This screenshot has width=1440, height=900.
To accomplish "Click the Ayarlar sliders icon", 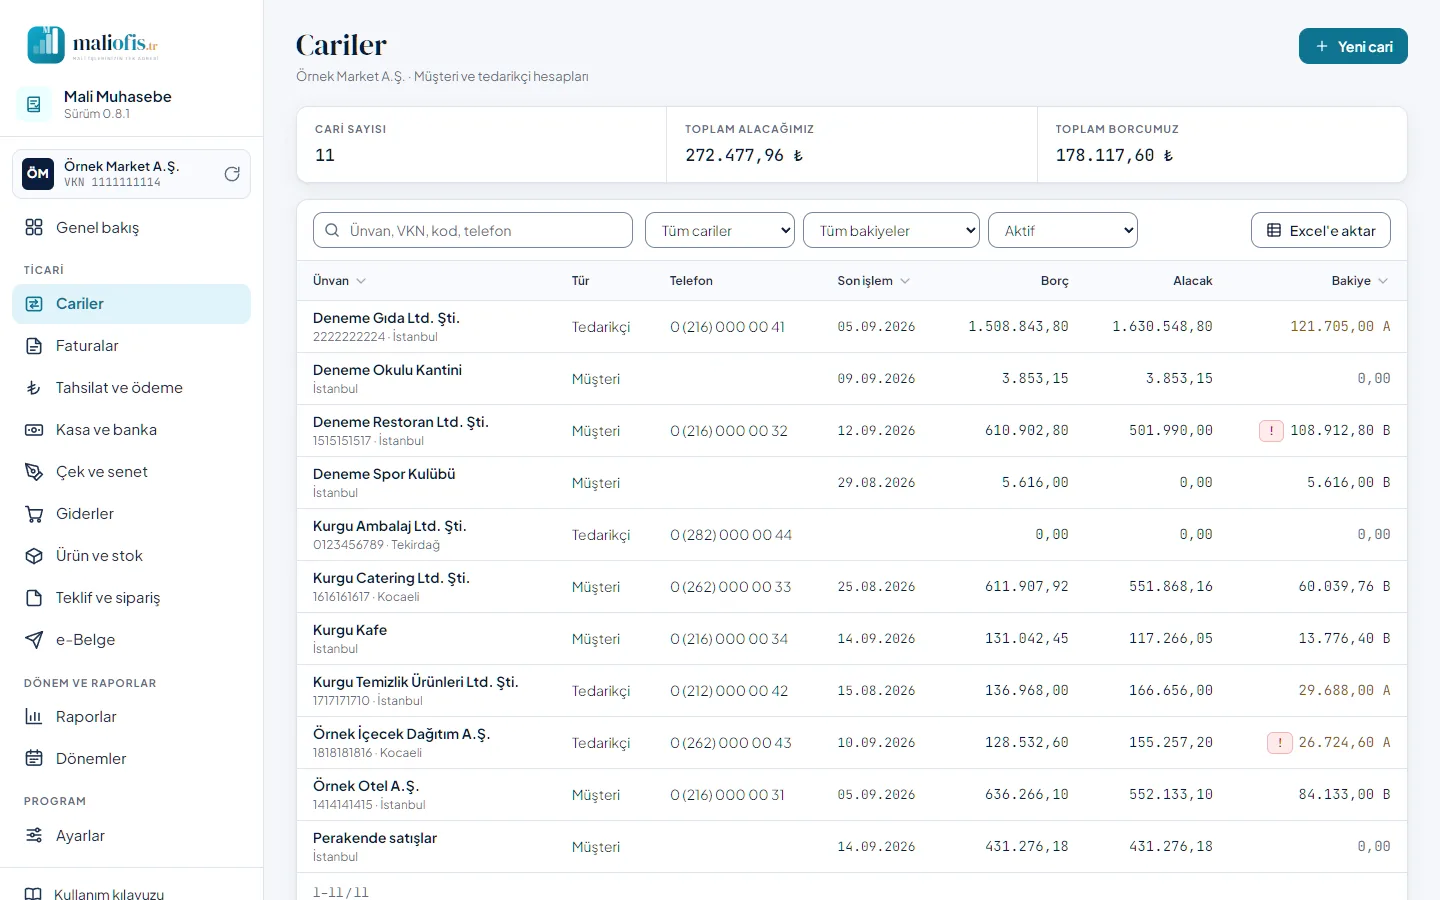I will pos(34,836).
